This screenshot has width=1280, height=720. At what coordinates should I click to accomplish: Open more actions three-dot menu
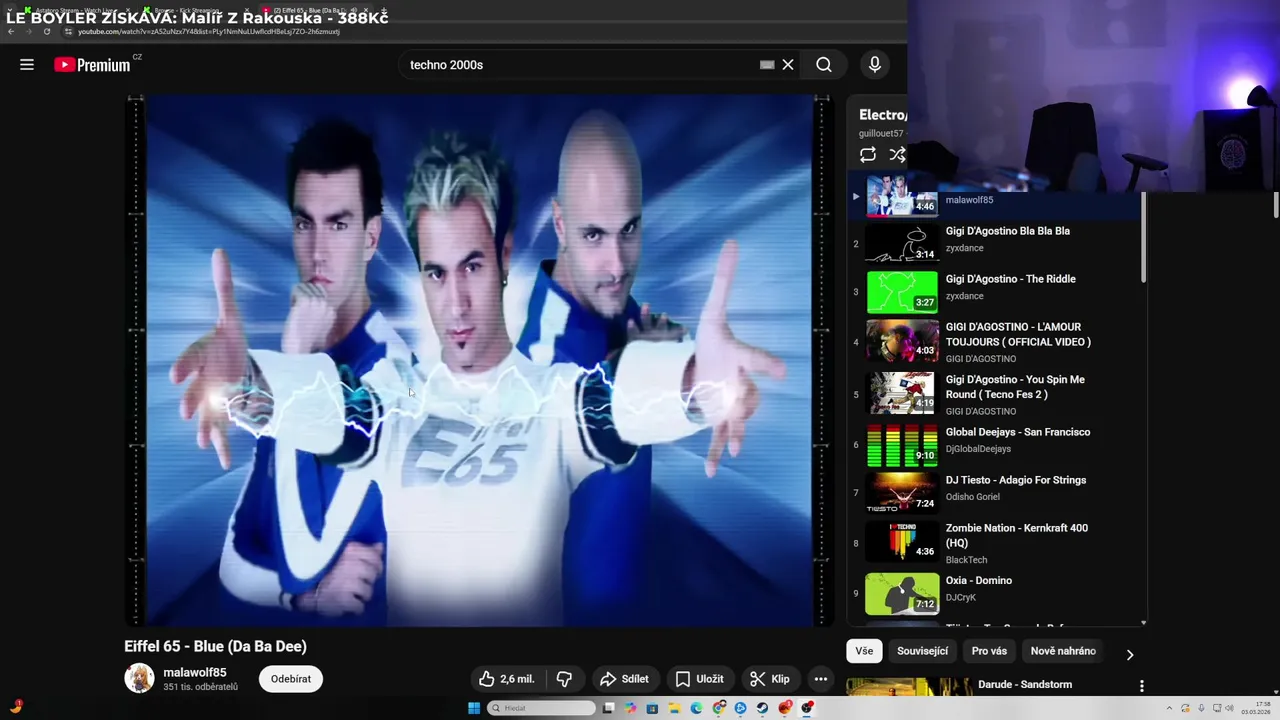(x=821, y=679)
